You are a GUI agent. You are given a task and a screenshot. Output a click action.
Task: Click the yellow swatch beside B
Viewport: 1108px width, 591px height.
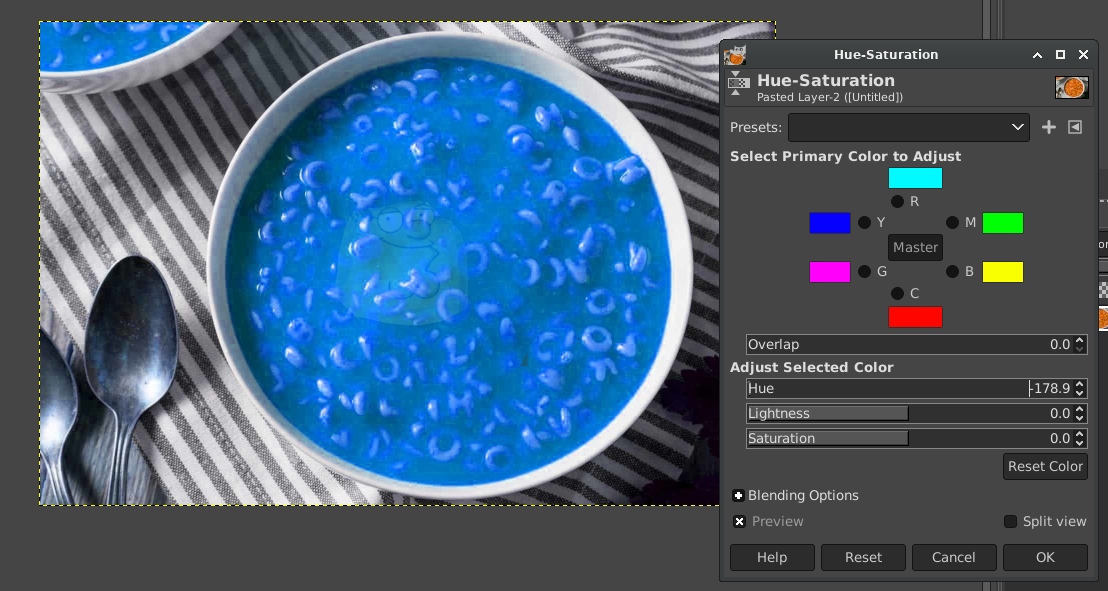(x=1003, y=271)
